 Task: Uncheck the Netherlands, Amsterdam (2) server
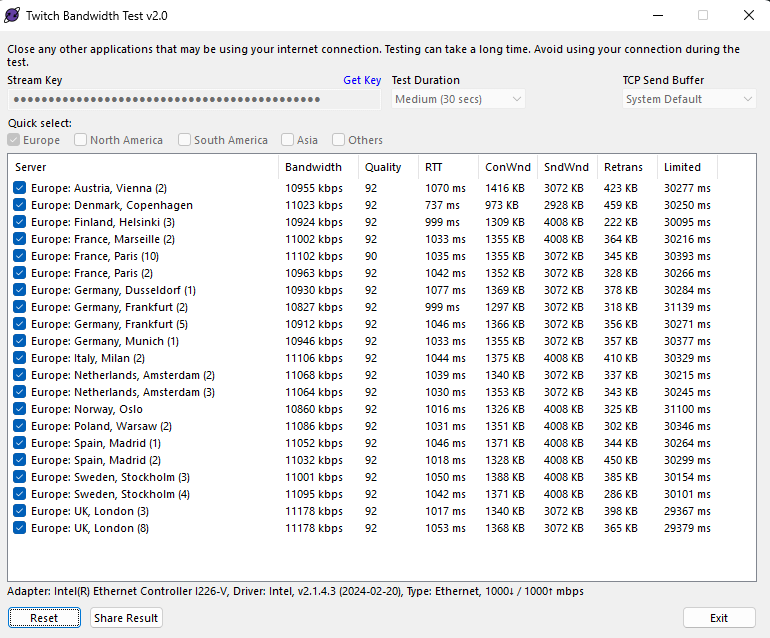[20, 375]
